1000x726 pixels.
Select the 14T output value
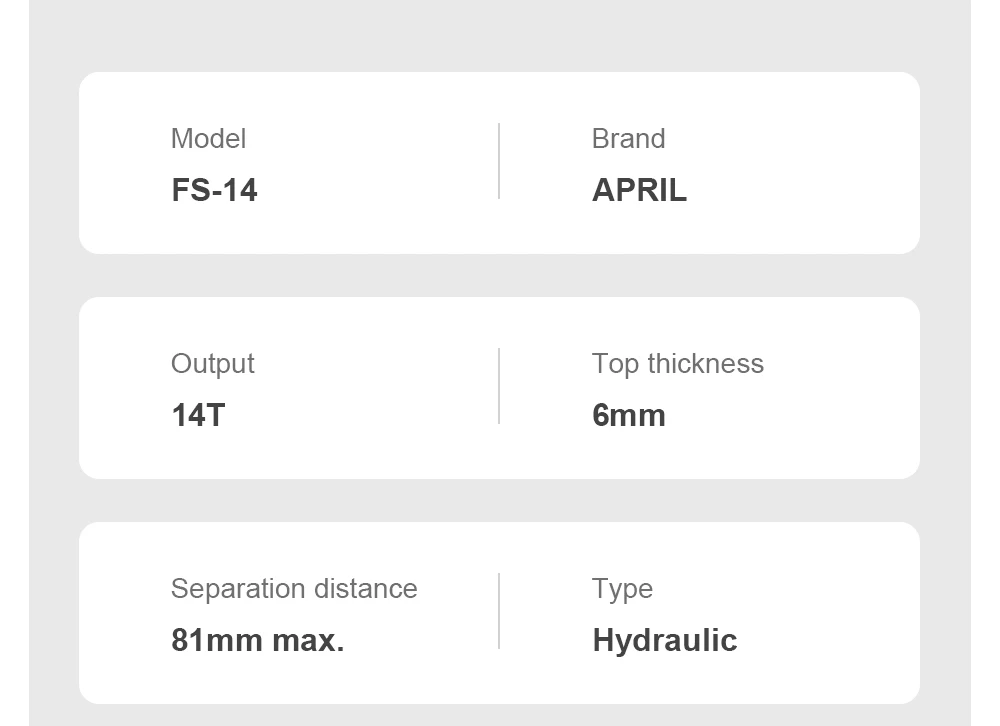[x=198, y=415]
